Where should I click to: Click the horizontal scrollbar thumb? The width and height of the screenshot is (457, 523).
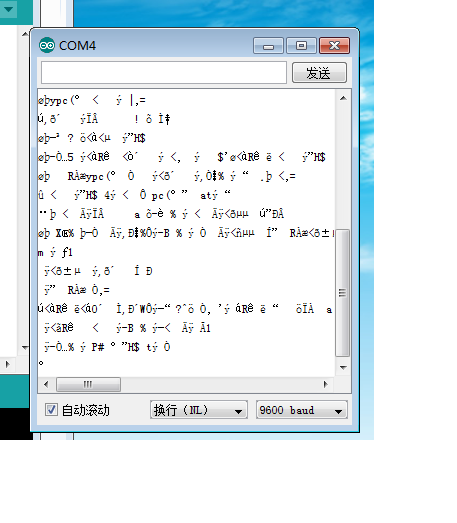pyautogui.click(x=88, y=384)
